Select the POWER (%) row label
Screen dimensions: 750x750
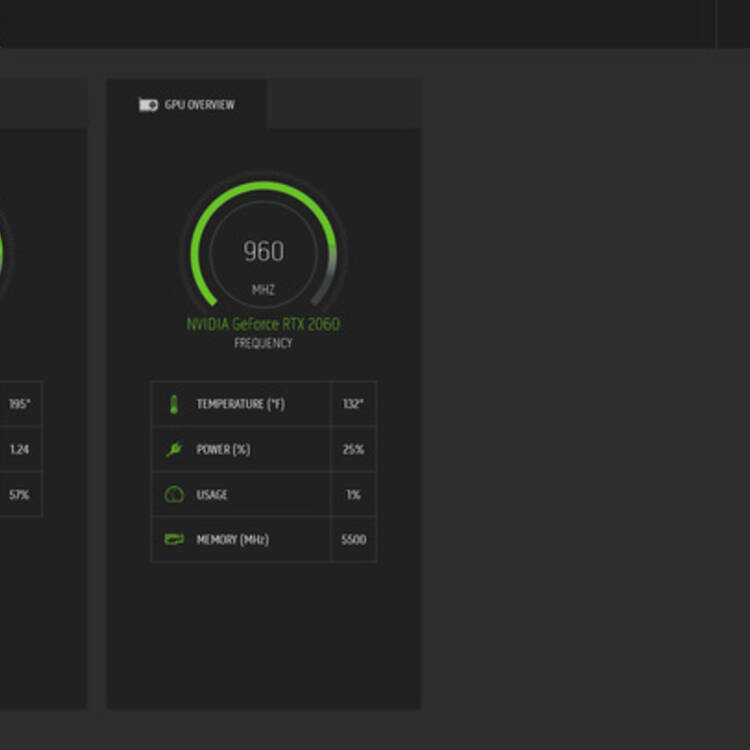pyautogui.click(x=223, y=449)
